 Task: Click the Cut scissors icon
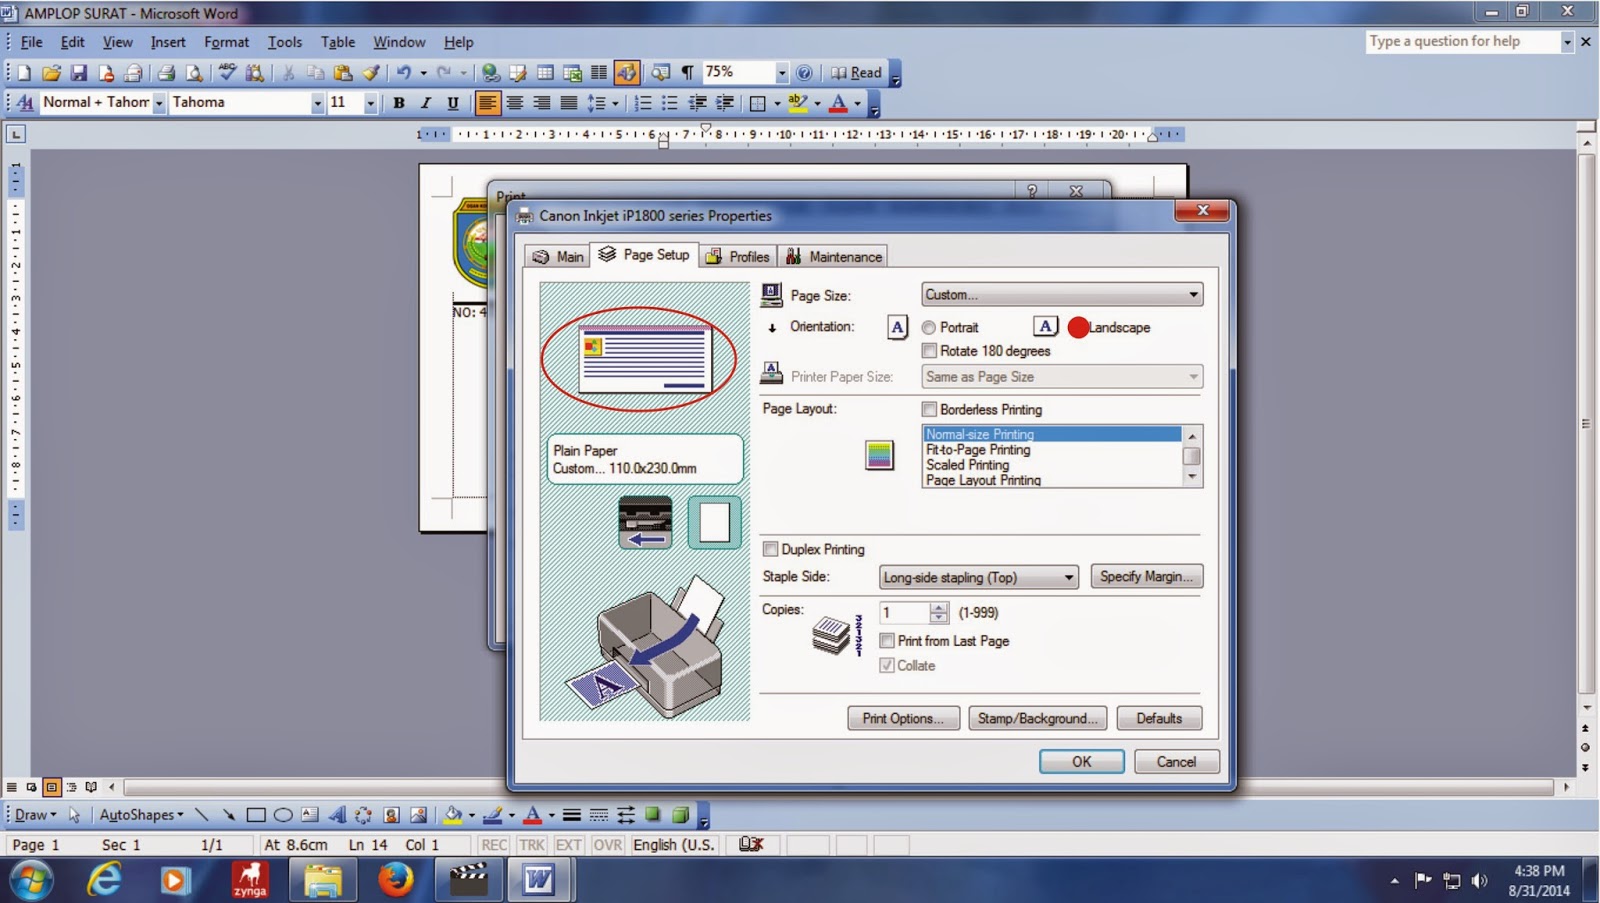(x=288, y=73)
